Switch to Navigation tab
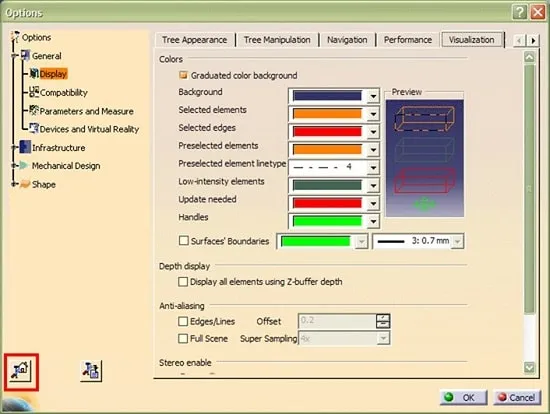The width and height of the screenshot is (550, 414). click(x=347, y=40)
